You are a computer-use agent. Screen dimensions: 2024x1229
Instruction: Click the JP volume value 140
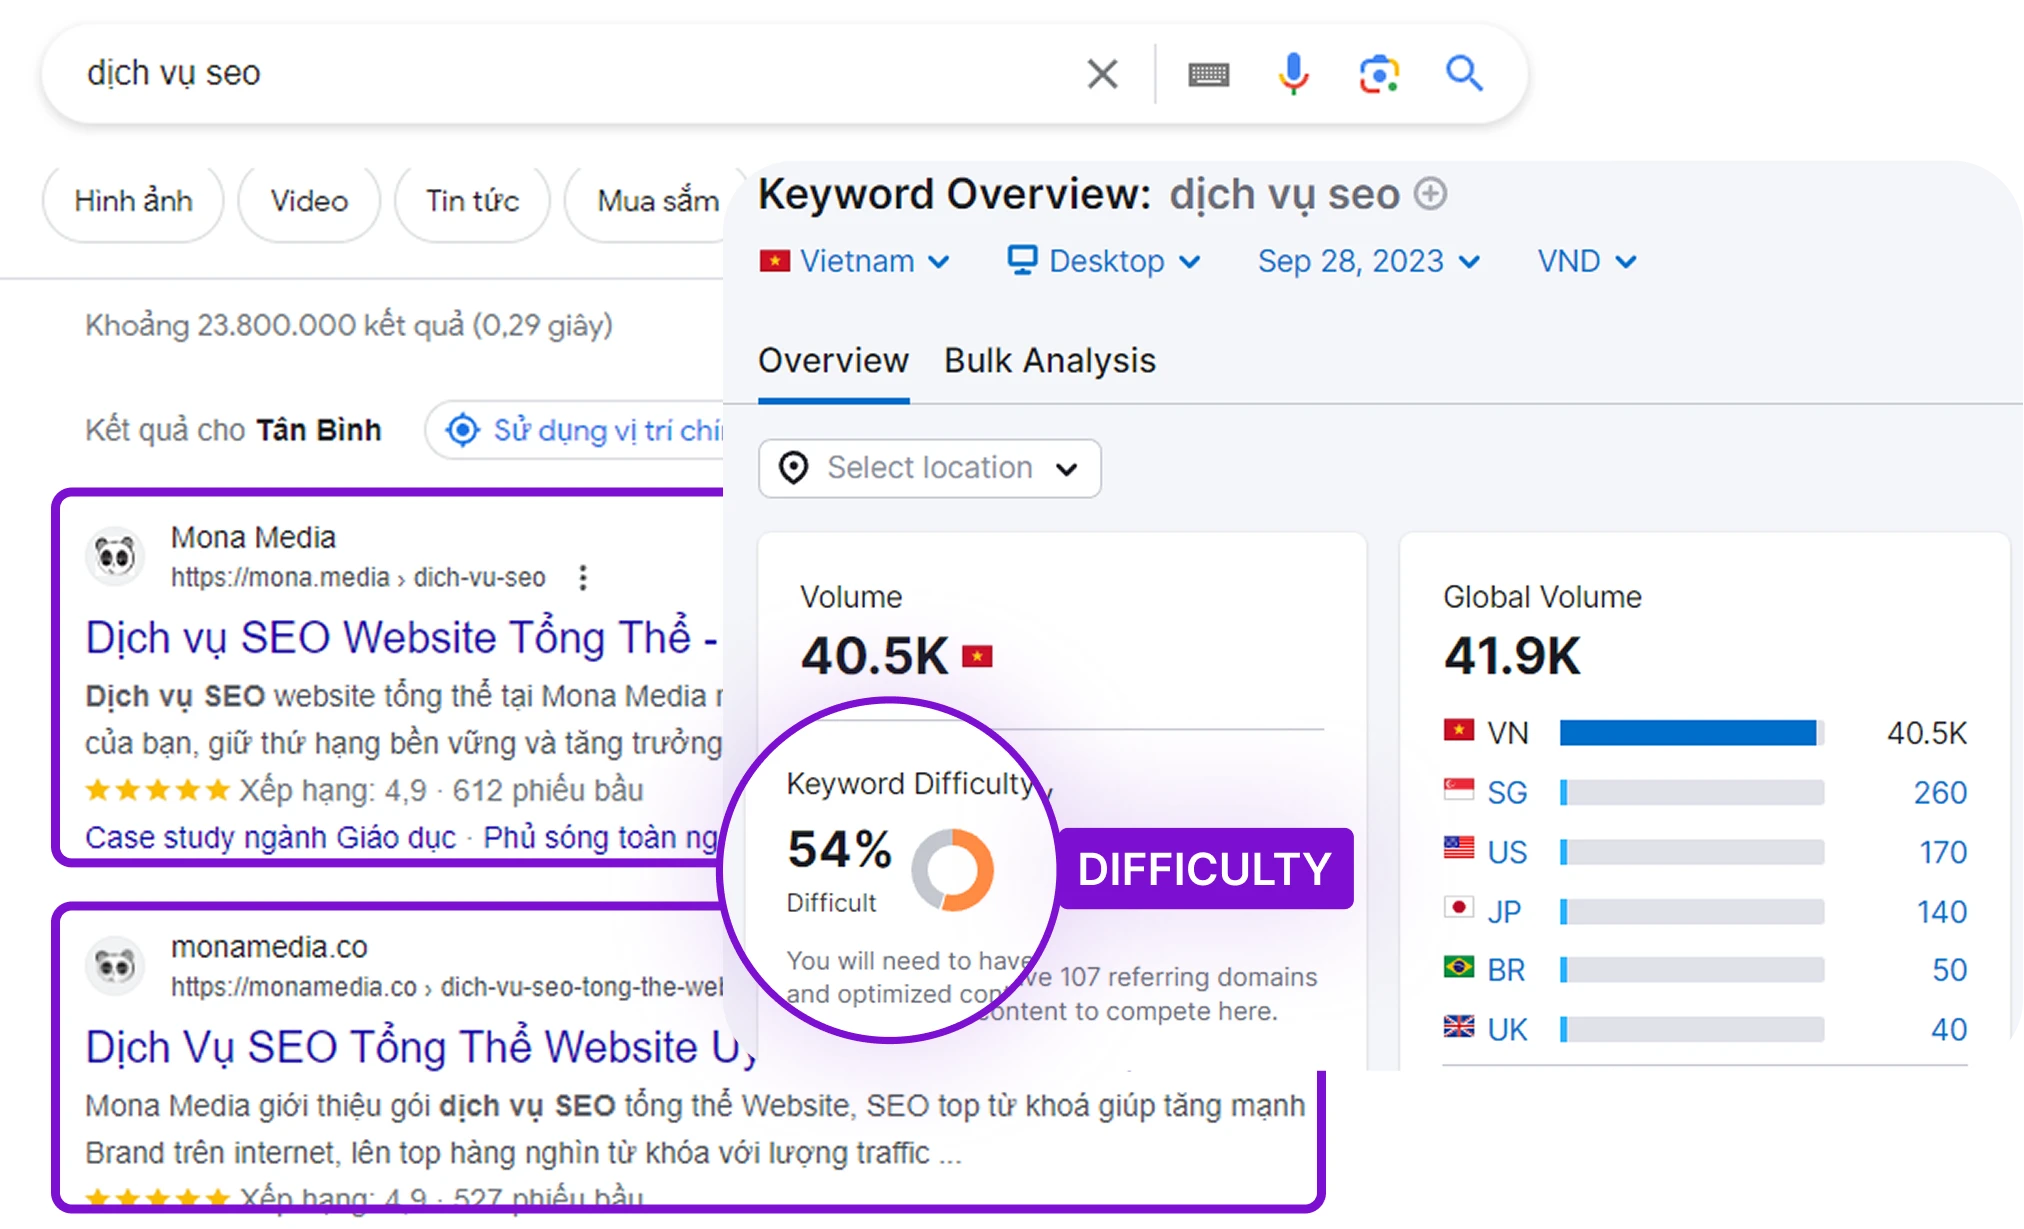[x=1941, y=911]
